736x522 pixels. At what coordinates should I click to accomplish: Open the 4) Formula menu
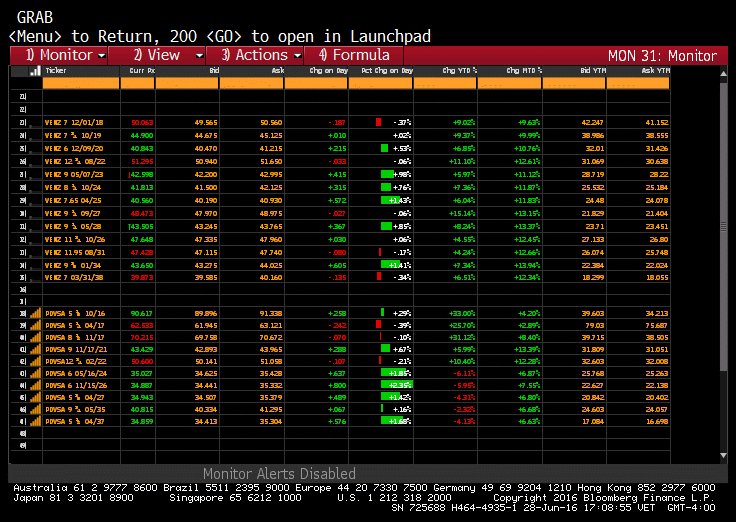click(354, 55)
